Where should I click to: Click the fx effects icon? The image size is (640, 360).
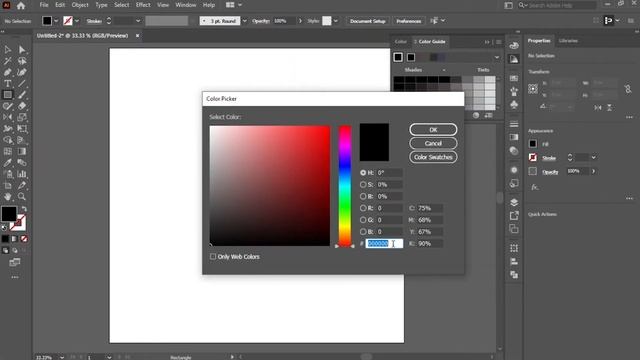tap(535, 187)
